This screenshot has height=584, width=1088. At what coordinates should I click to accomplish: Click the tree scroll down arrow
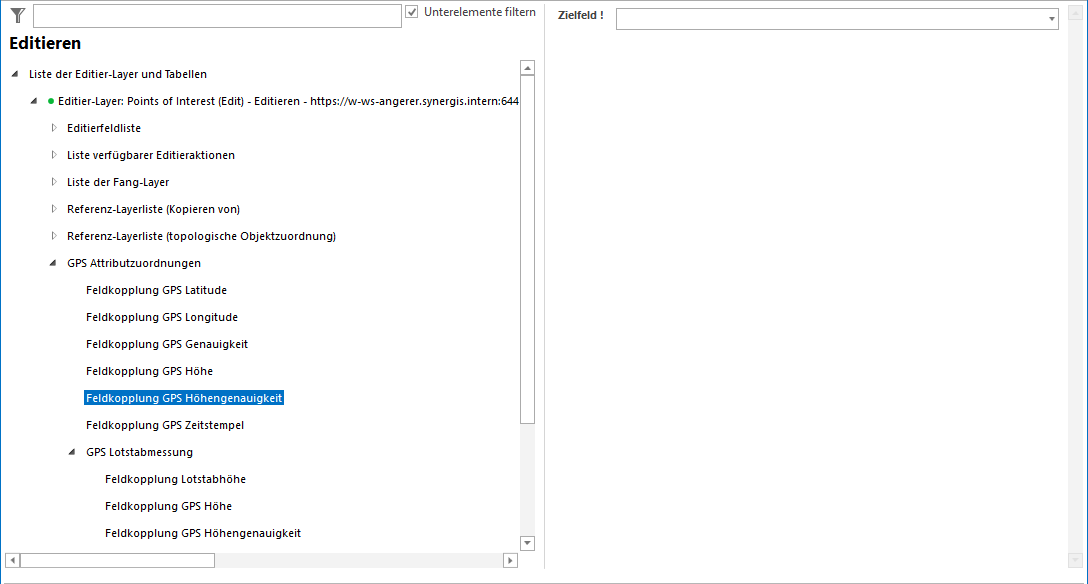(x=528, y=543)
